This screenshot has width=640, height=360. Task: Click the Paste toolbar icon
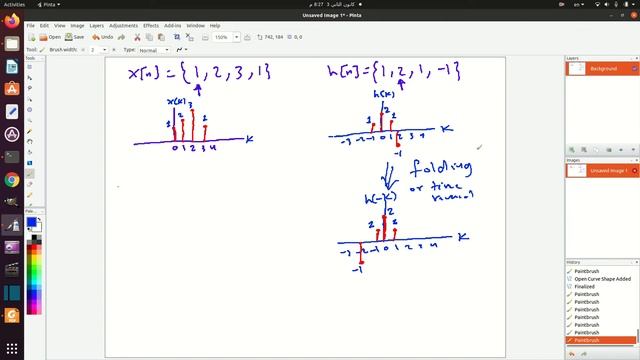(x=161, y=37)
